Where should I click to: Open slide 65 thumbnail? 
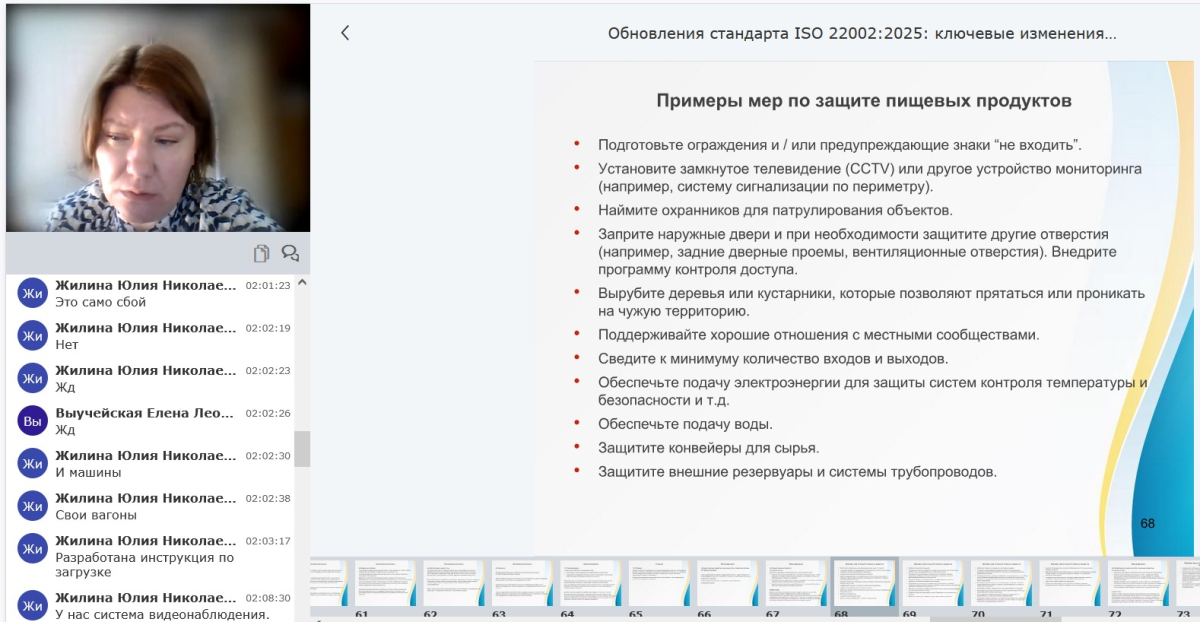coord(661,582)
